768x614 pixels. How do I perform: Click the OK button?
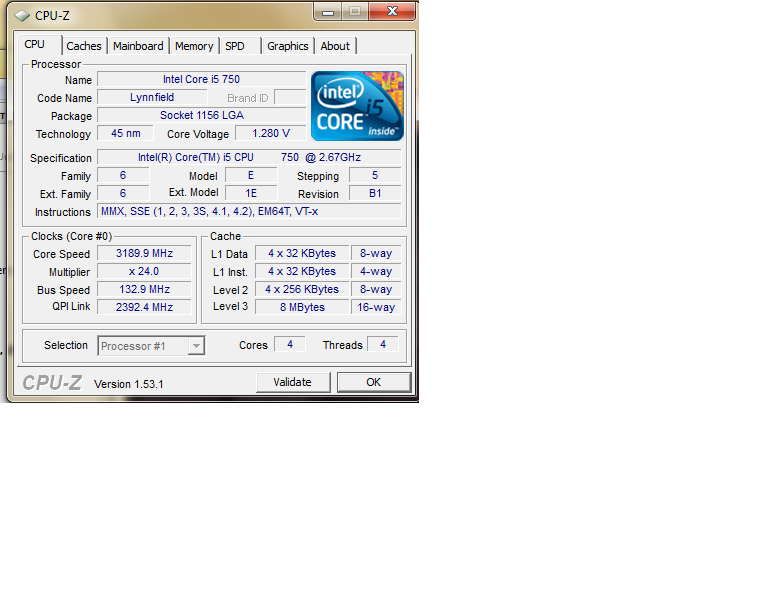374,382
